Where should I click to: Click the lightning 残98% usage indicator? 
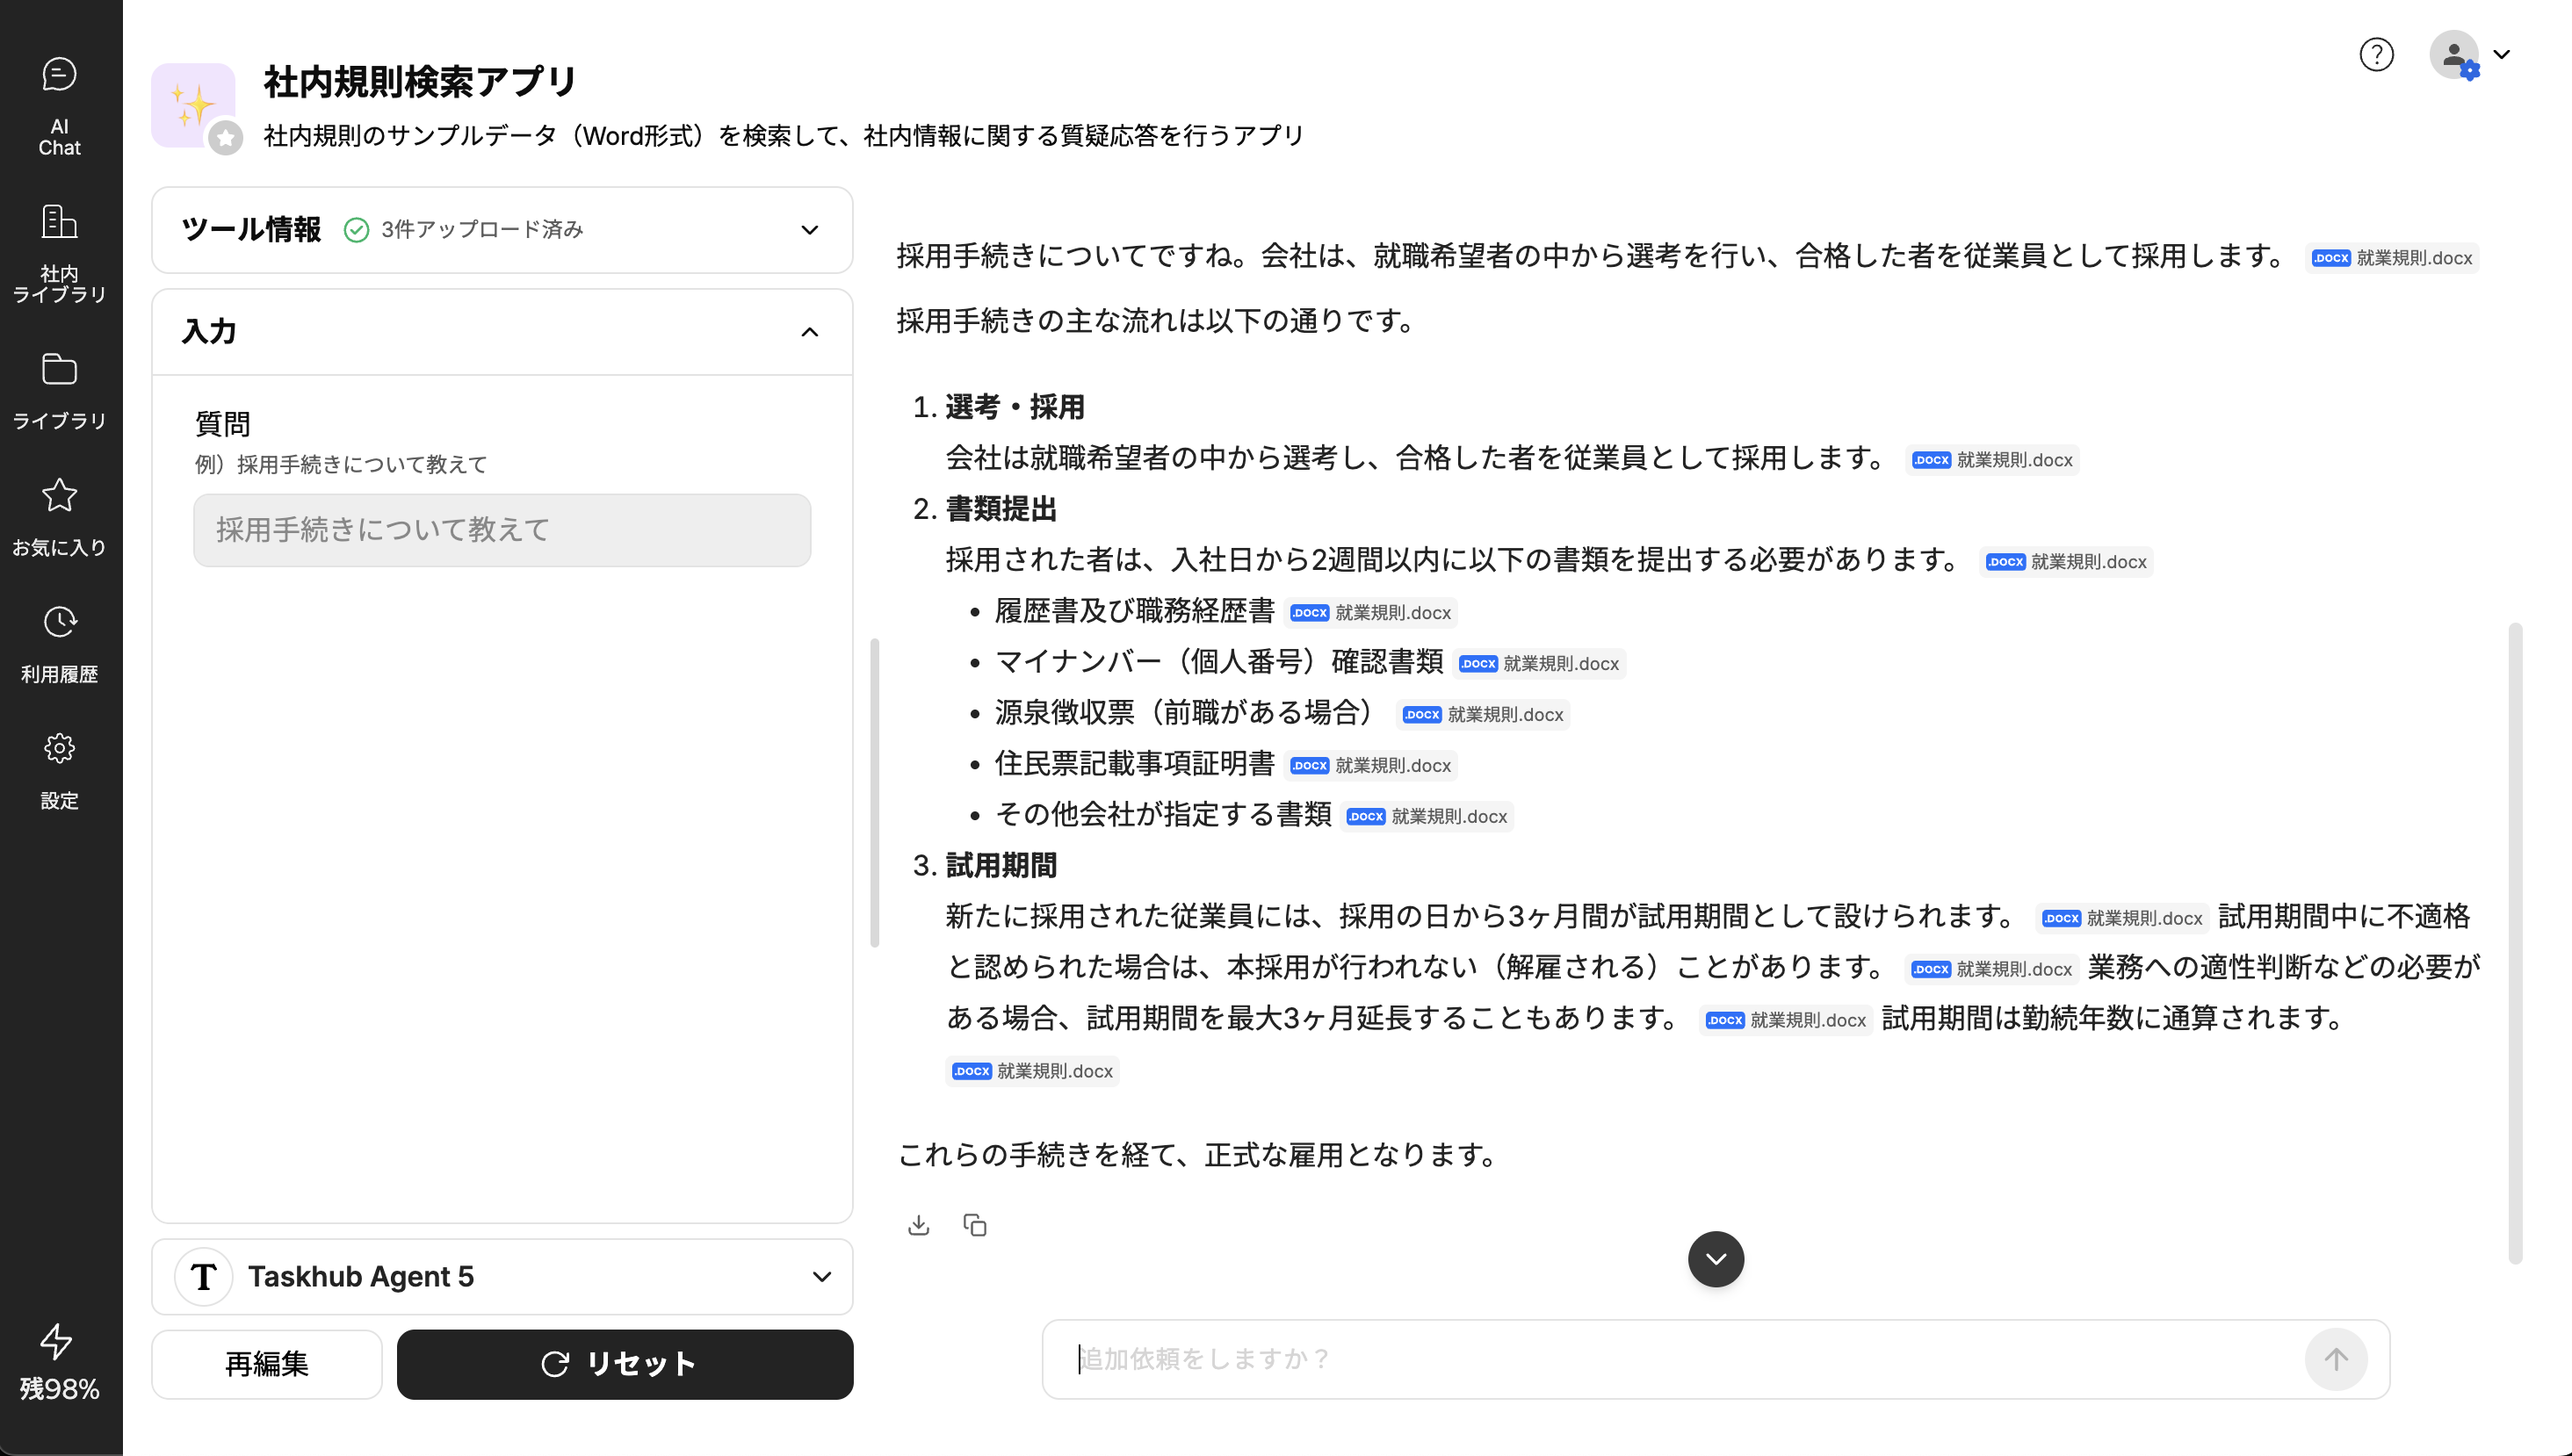pos(57,1342)
